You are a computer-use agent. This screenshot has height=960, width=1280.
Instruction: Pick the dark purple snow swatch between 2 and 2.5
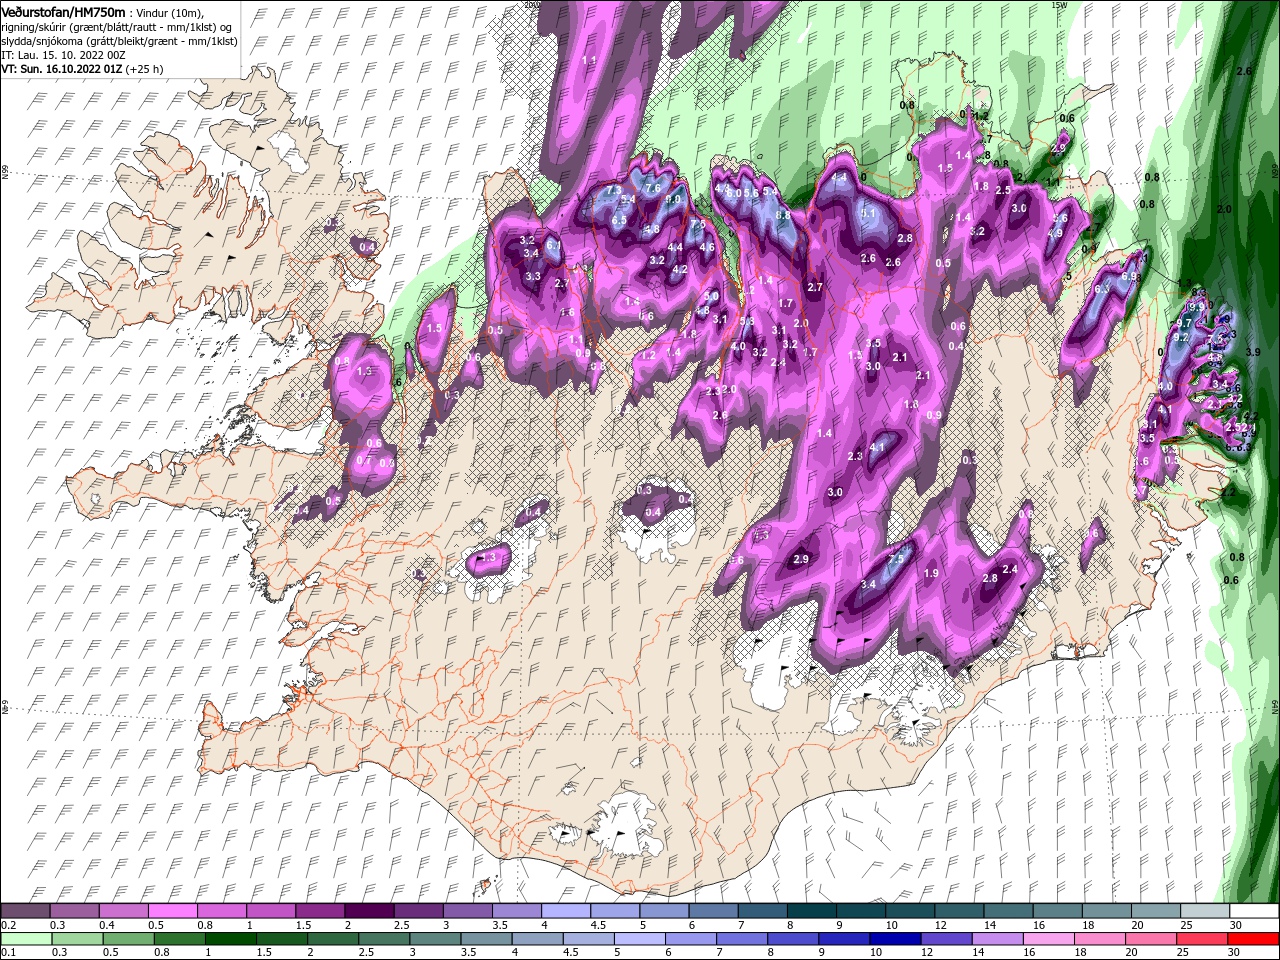pyautogui.click(x=369, y=912)
